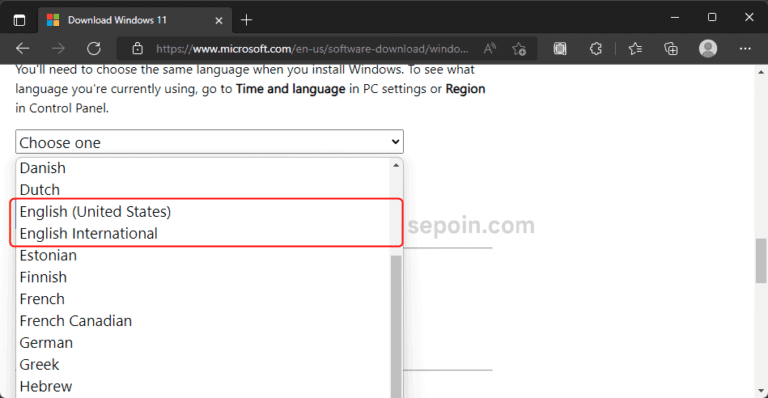Click the dropdown list scroll up arrow
This screenshot has height=398, width=768.
pyautogui.click(x=396, y=165)
